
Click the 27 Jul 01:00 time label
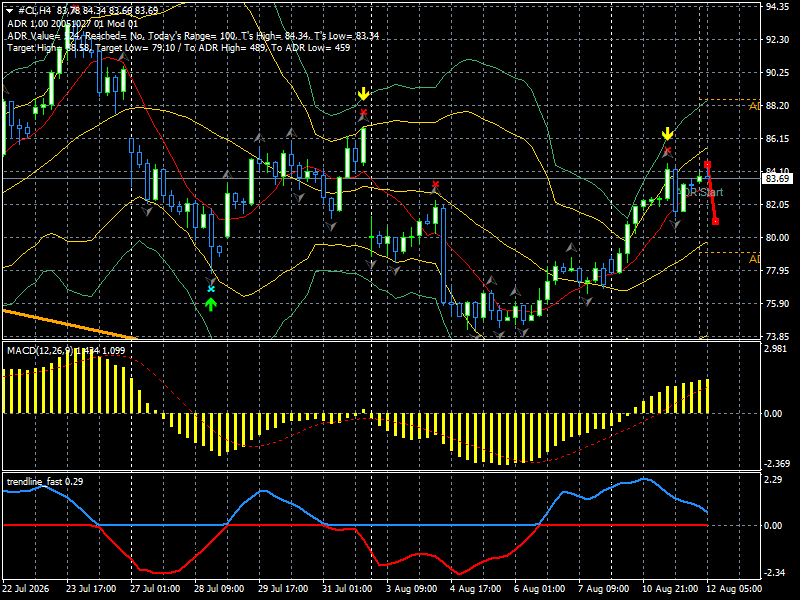tap(155, 588)
